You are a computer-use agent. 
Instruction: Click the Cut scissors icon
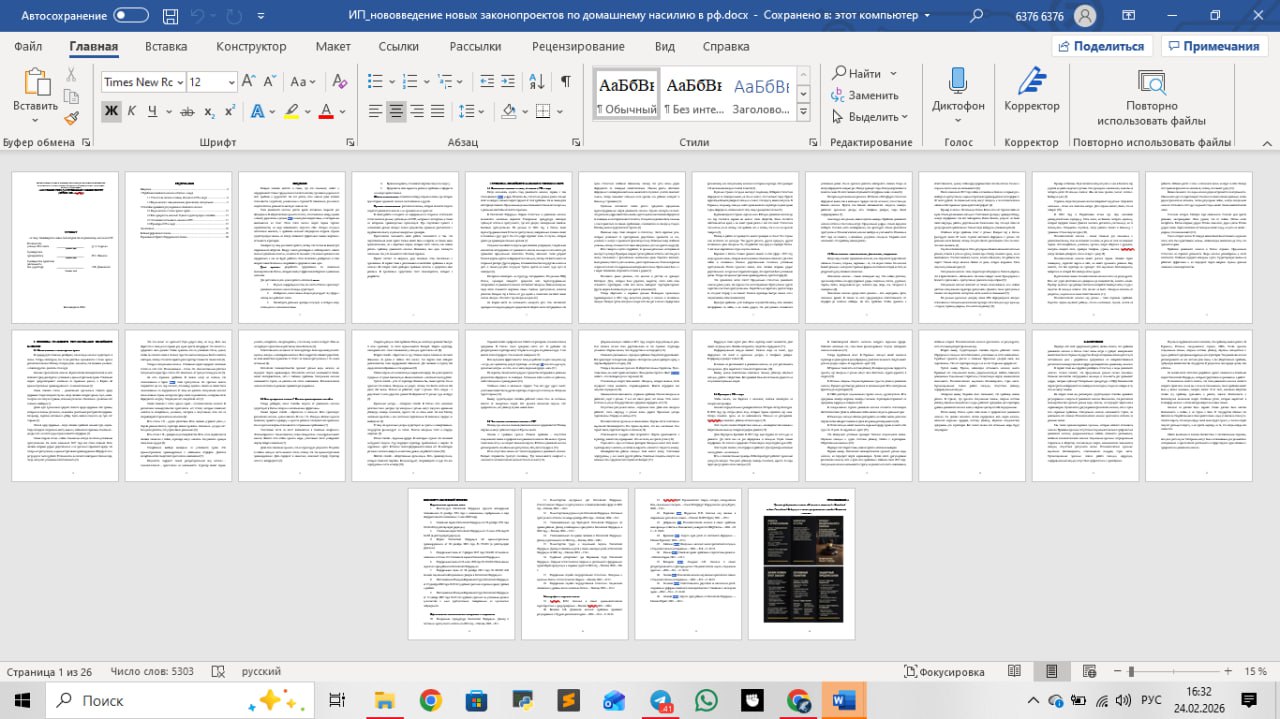pyautogui.click(x=71, y=75)
